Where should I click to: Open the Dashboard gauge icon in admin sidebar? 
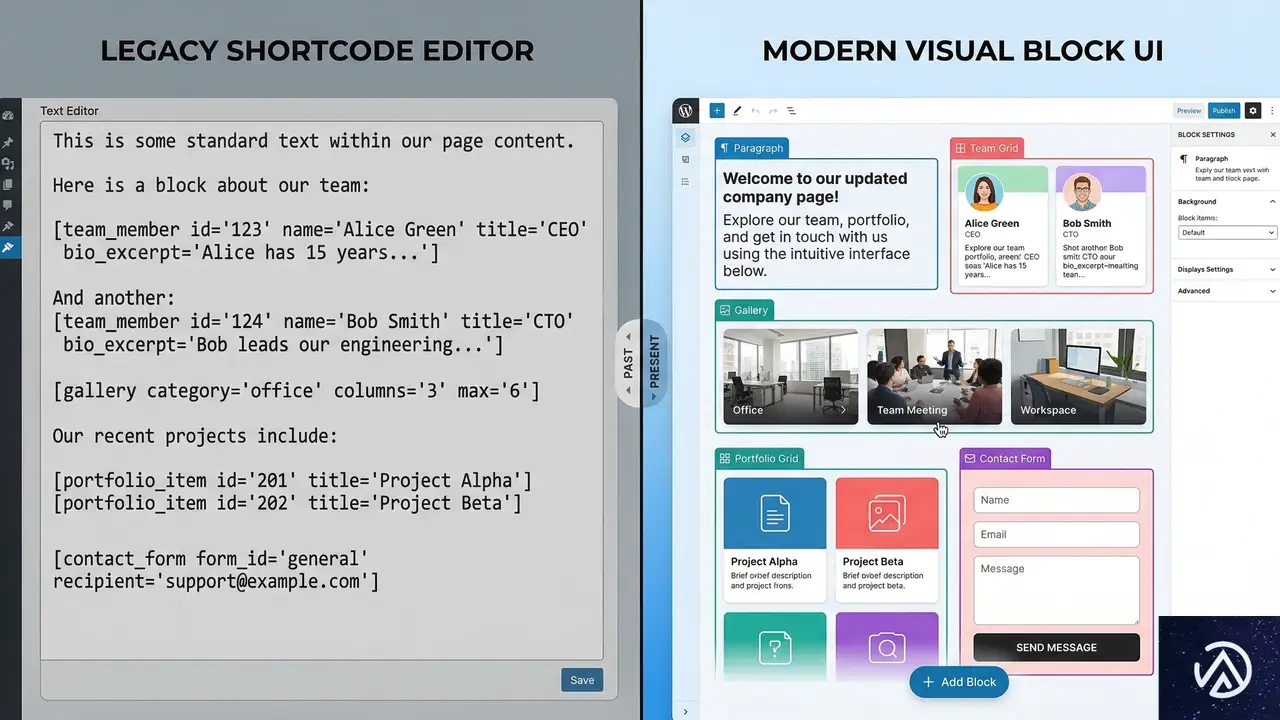tap(8, 117)
